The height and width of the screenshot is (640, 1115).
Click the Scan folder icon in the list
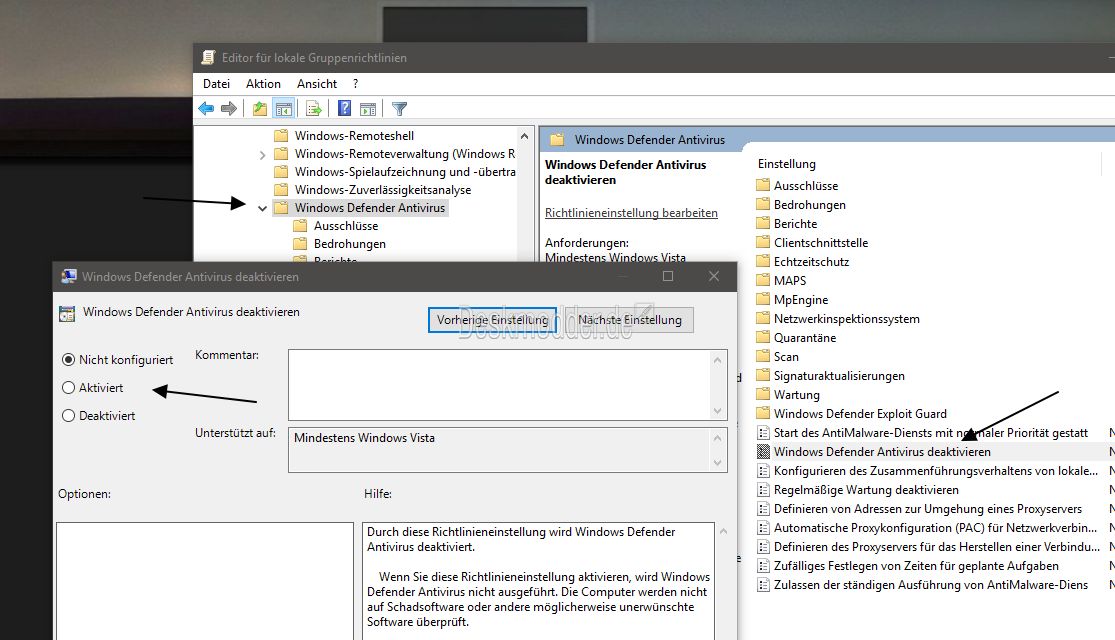point(763,356)
